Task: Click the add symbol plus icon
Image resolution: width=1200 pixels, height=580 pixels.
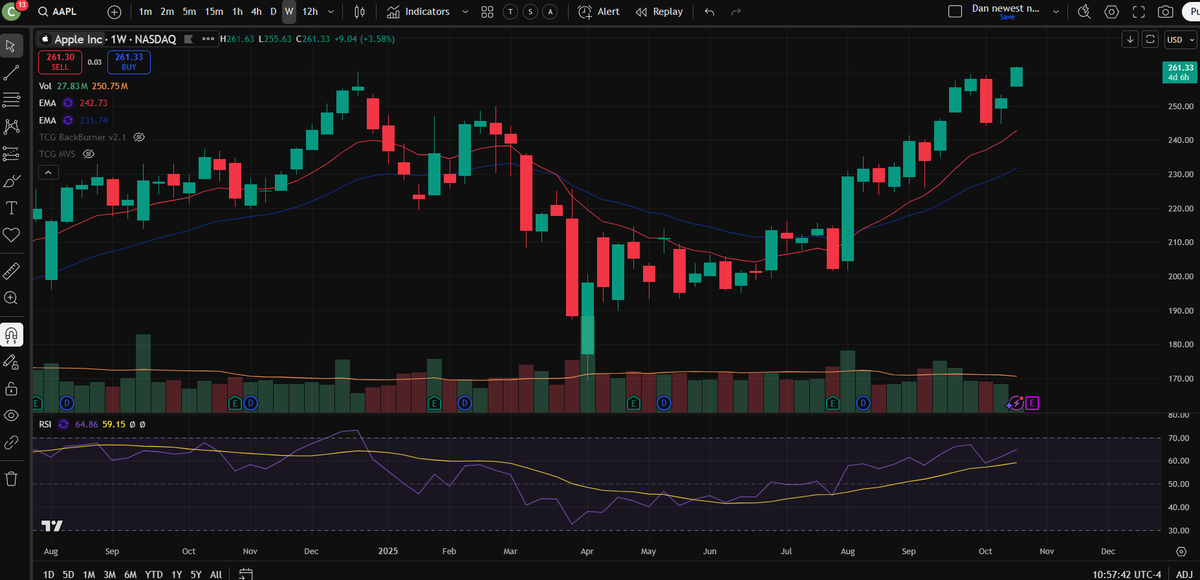Action: (114, 12)
